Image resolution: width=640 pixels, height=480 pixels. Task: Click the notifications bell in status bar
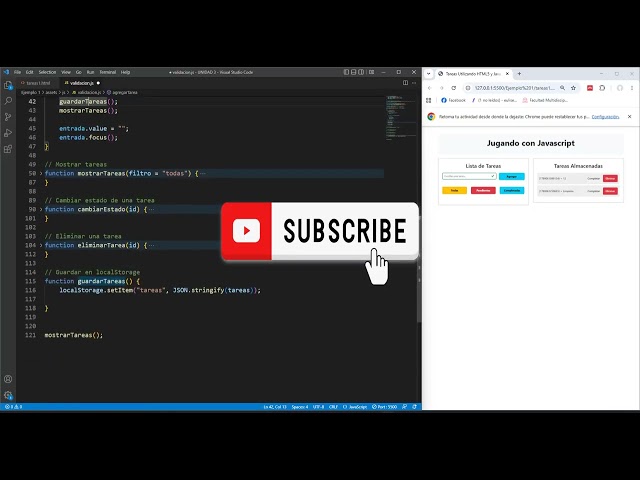[415, 407]
